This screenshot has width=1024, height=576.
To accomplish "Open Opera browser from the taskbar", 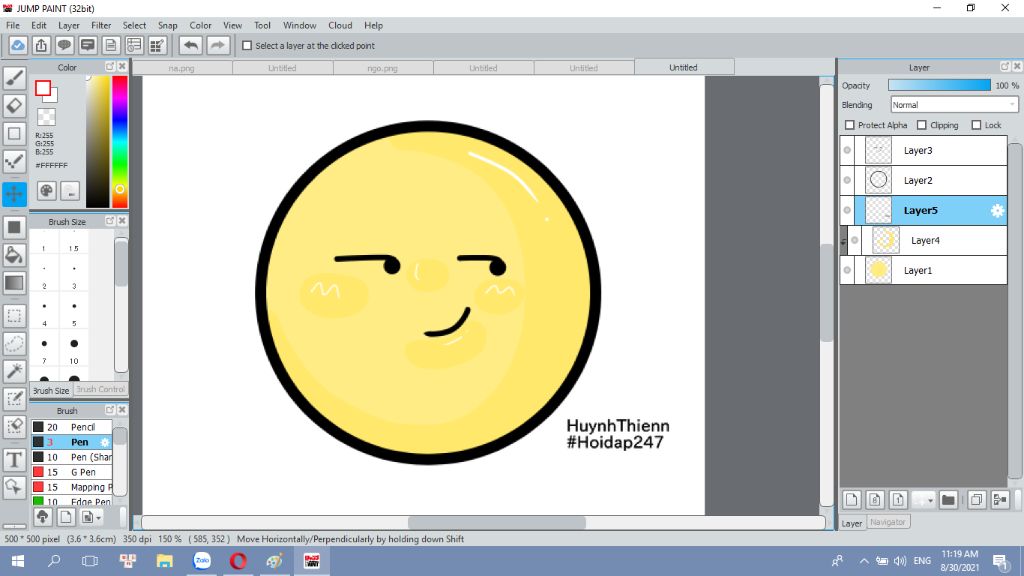I will [238, 561].
